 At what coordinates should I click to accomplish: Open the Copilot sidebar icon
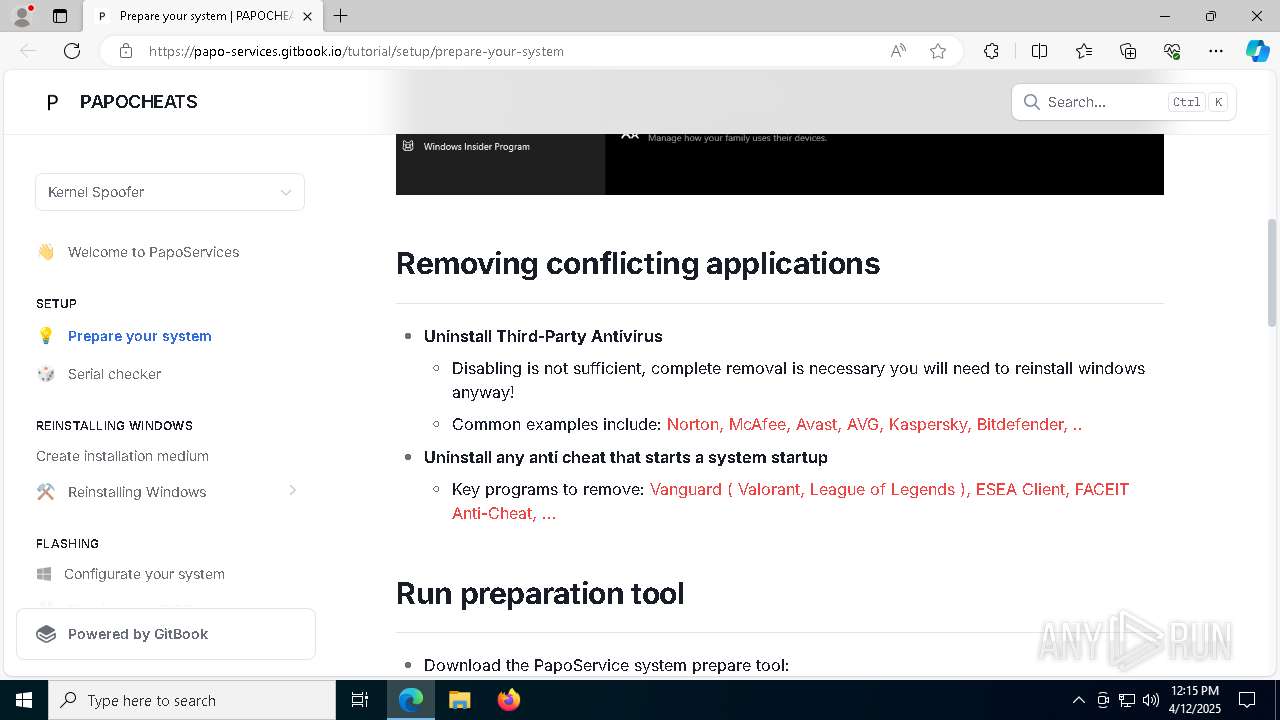[x=1257, y=51]
